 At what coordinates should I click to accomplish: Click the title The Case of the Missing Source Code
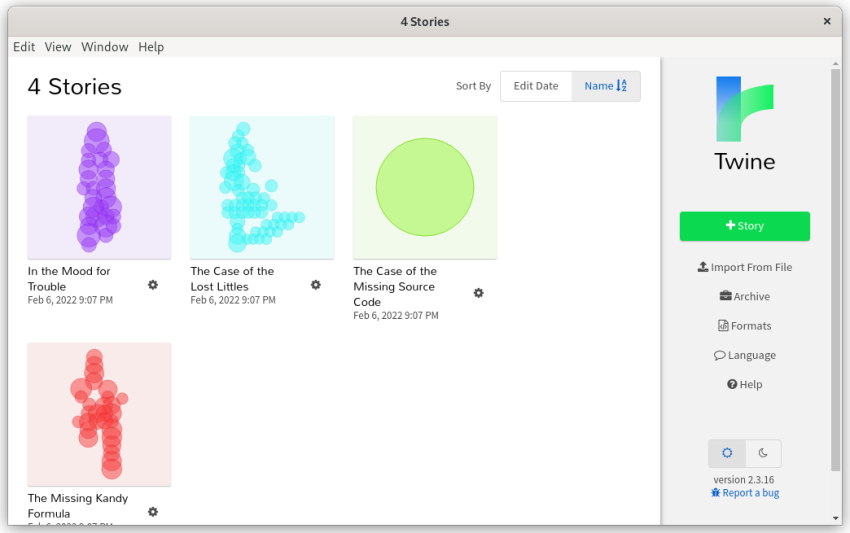click(x=395, y=286)
